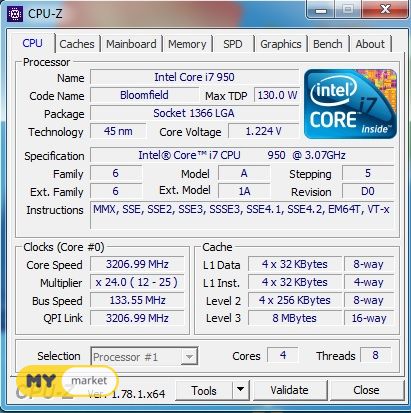The width and height of the screenshot is (411, 413).
Task: Open the Mainboard tab
Action: tap(131, 44)
